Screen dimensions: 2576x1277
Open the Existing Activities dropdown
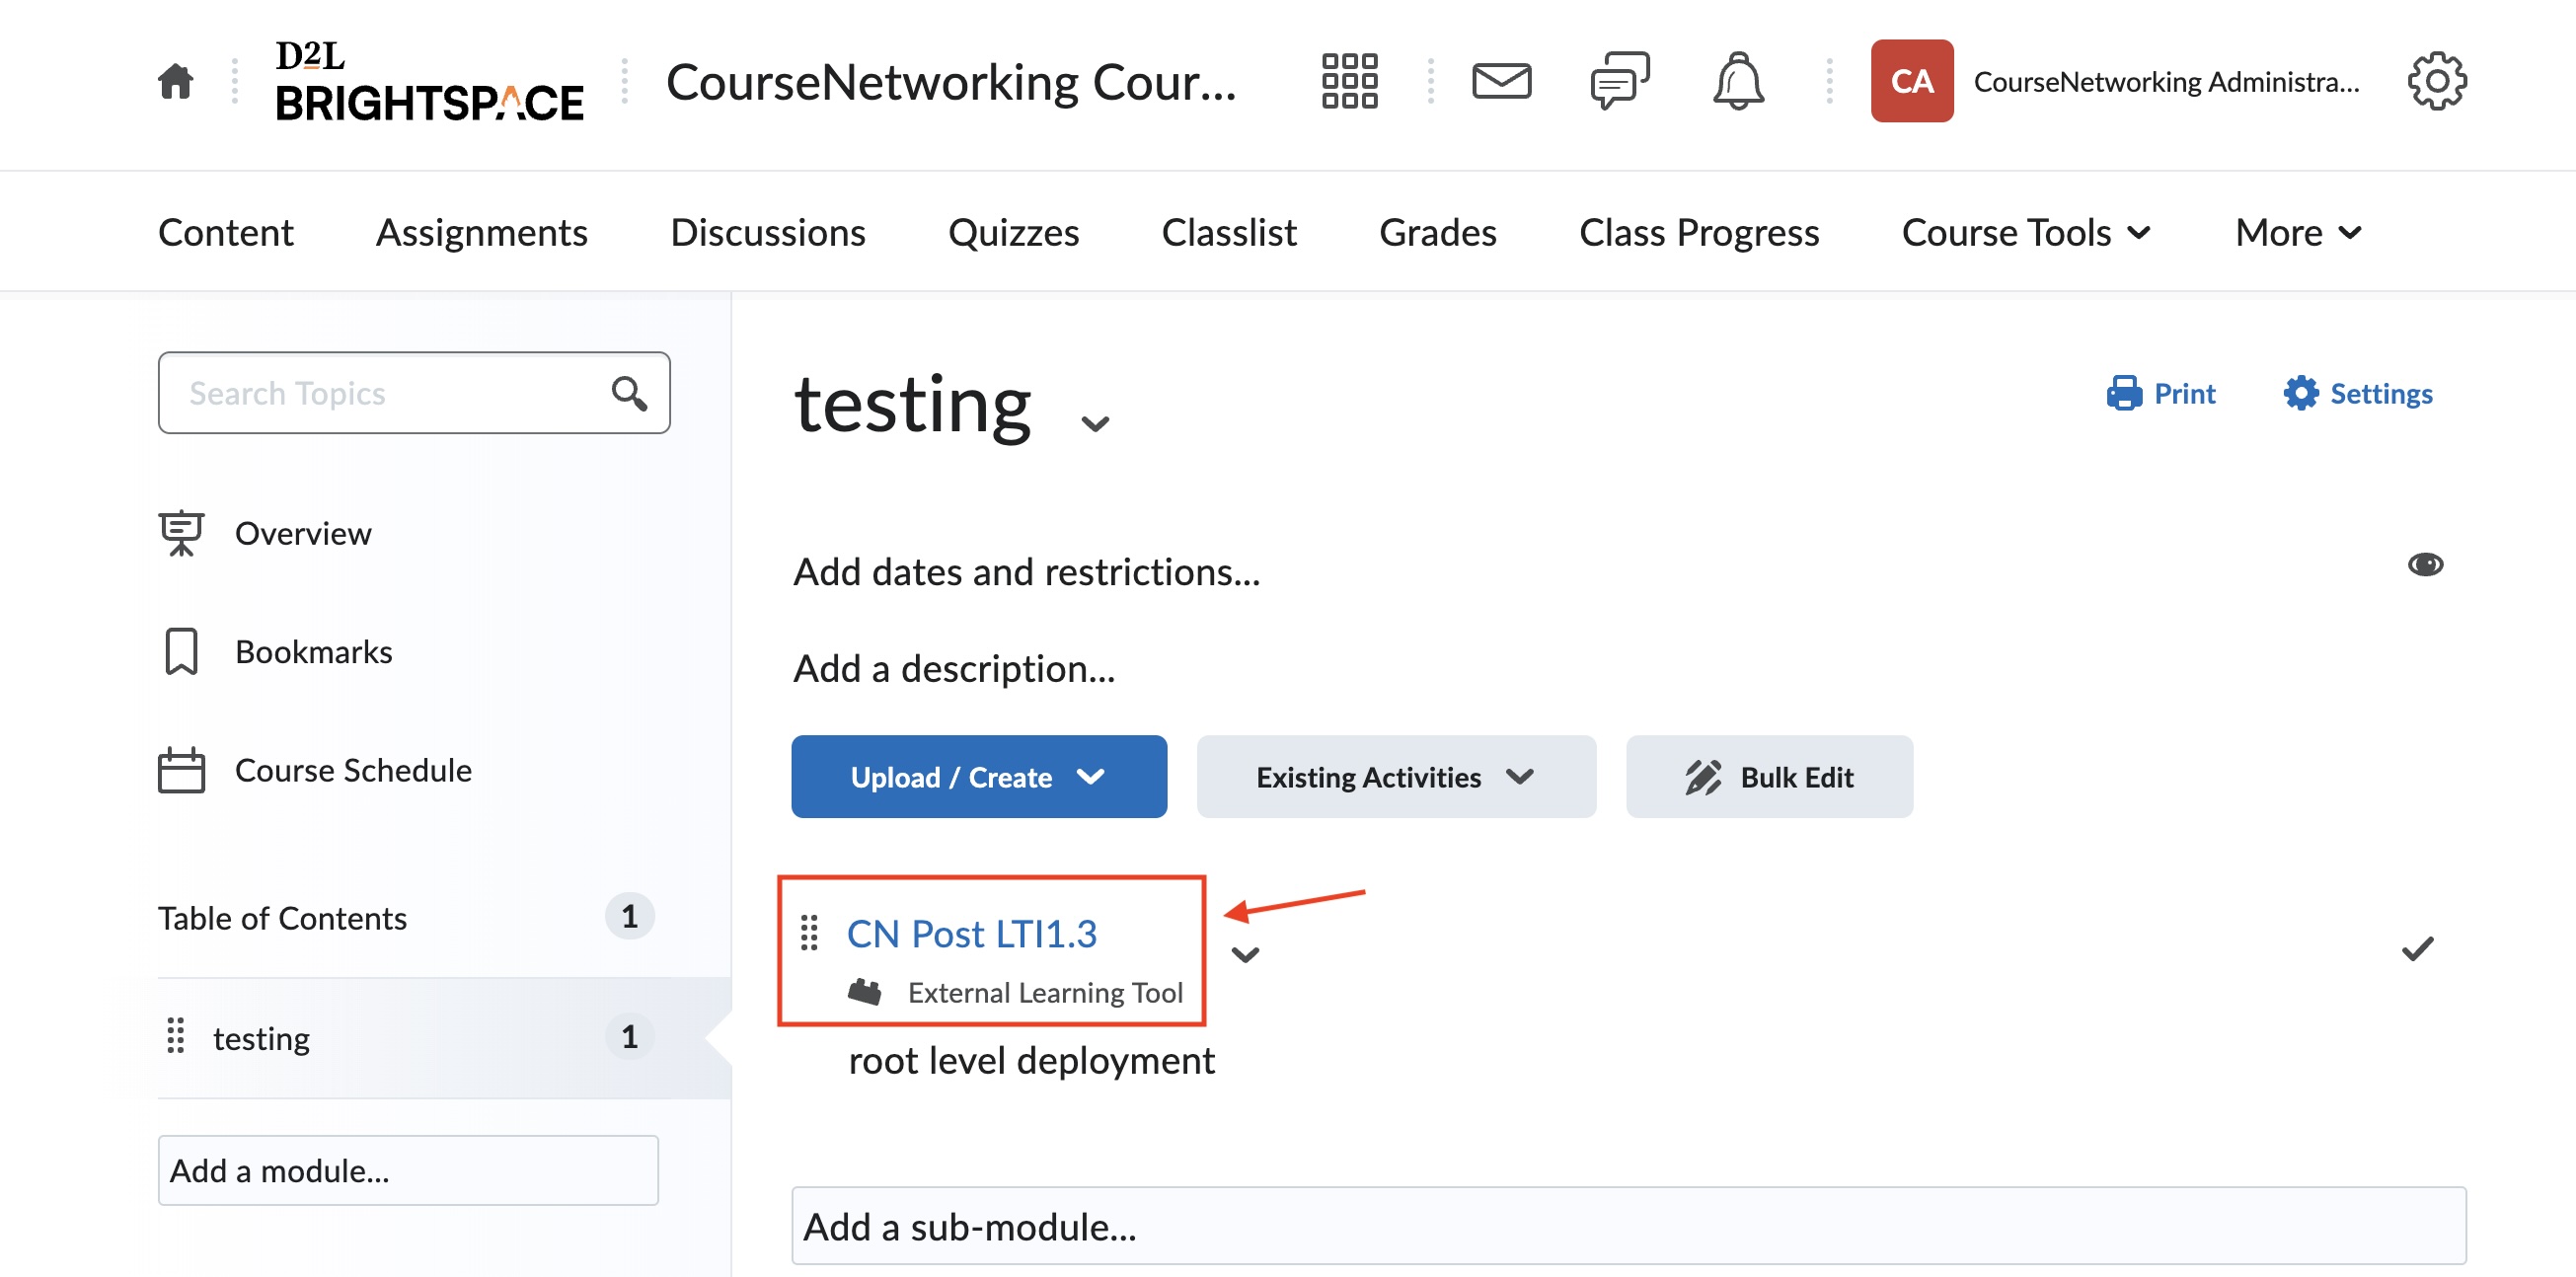point(1395,777)
